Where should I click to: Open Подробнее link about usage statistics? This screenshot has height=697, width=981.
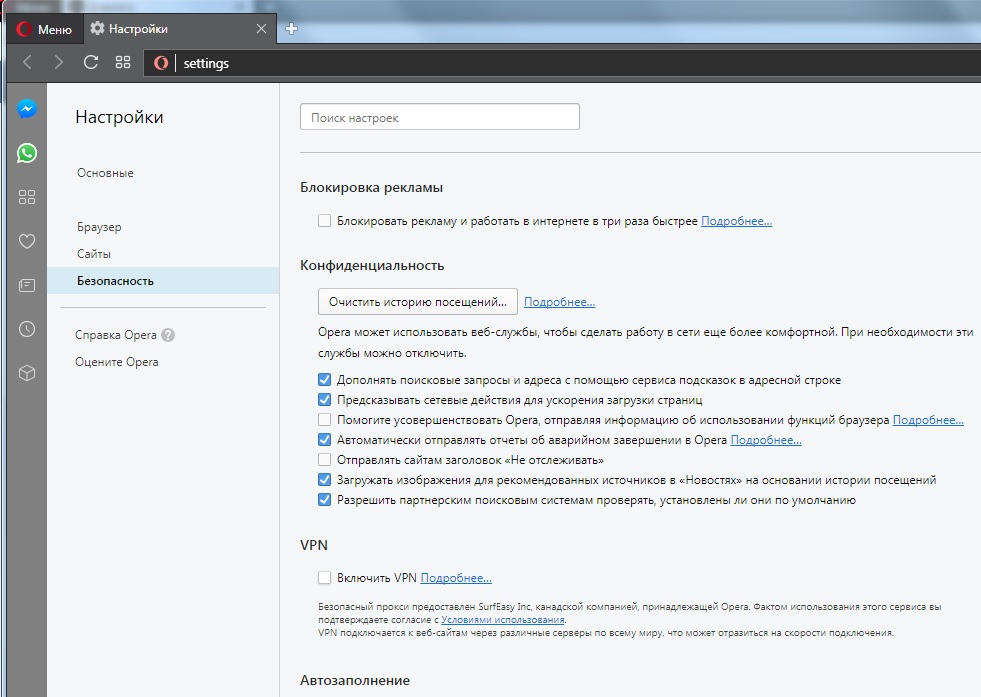pyautogui.click(x=928, y=420)
